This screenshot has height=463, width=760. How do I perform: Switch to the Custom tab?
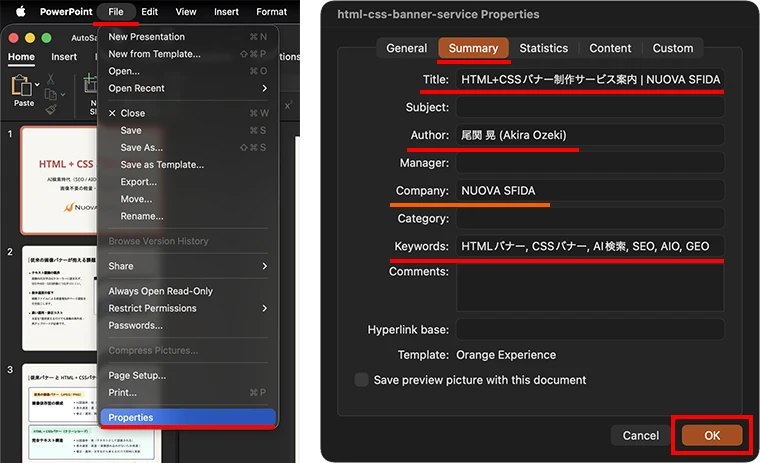coord(673,48)
